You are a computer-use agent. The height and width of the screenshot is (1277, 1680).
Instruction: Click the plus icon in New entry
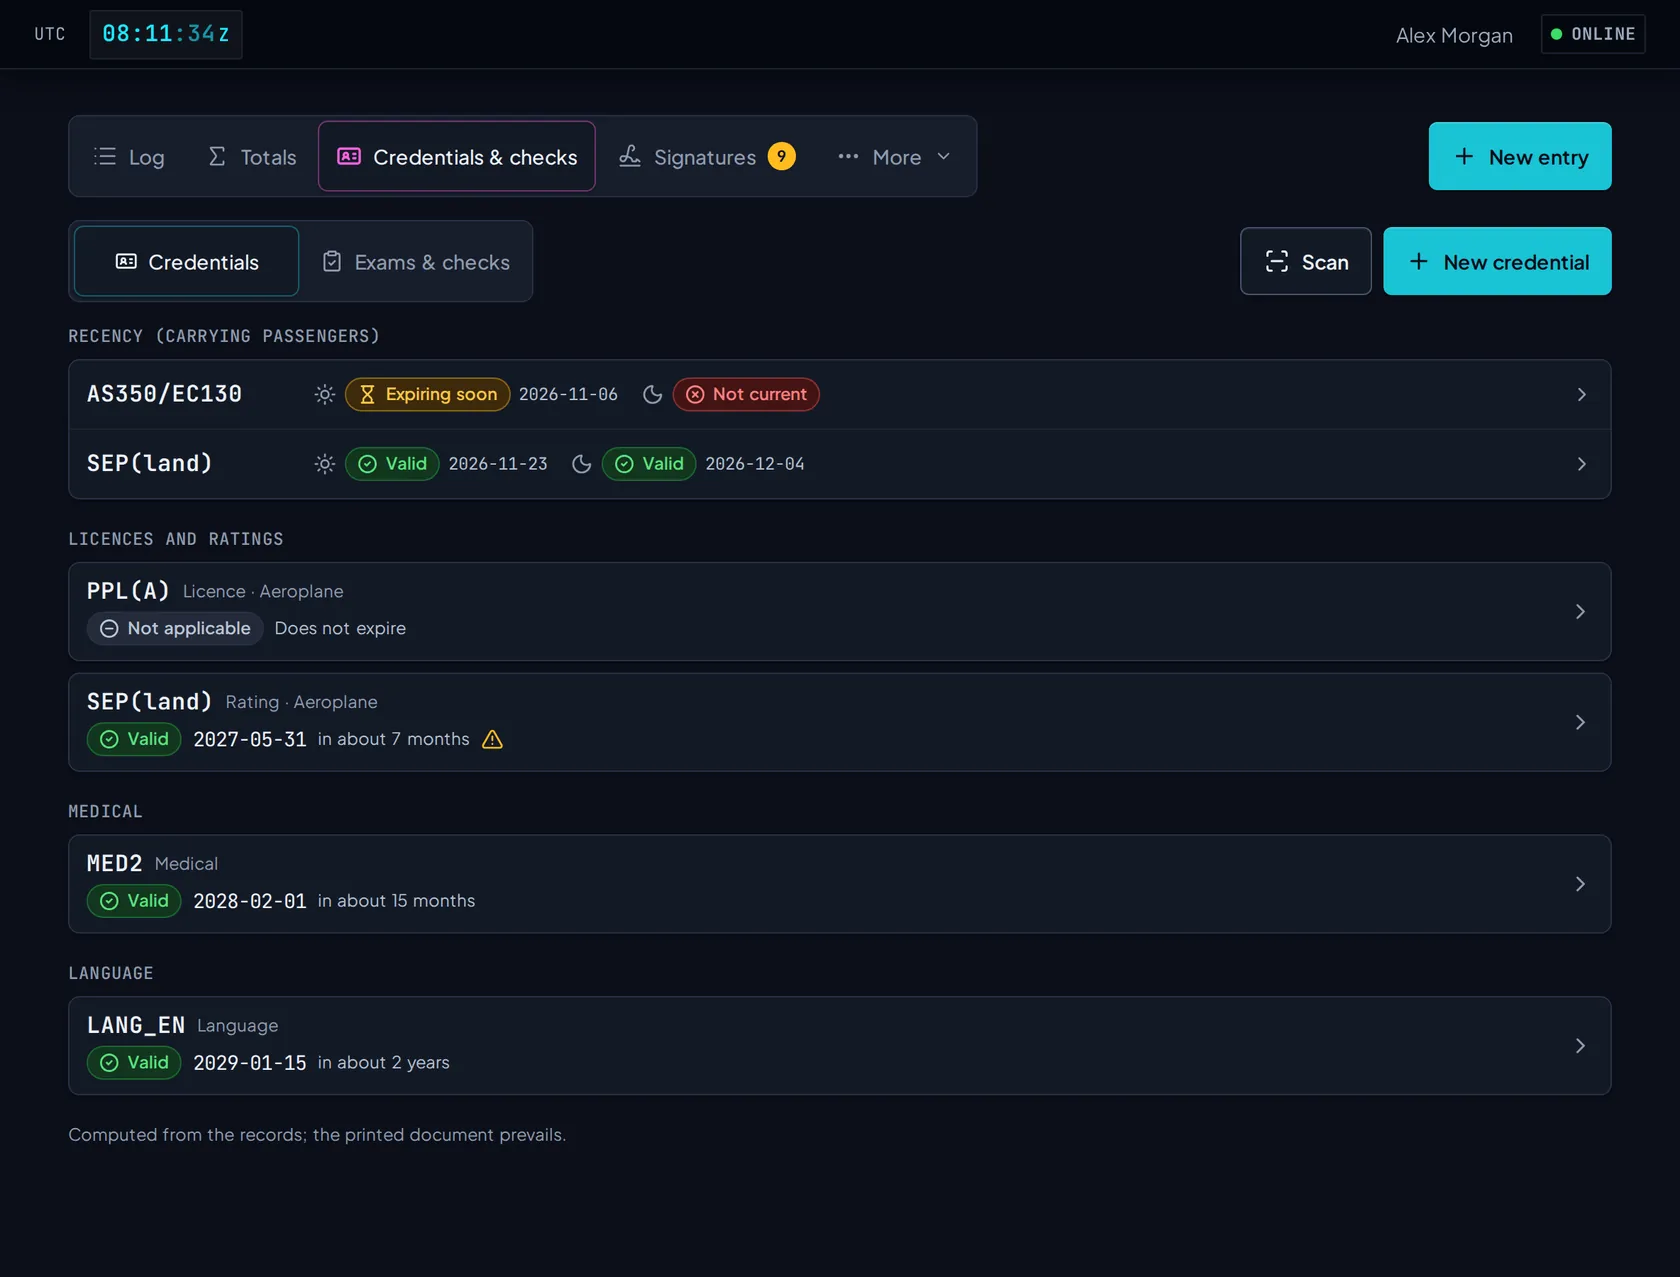(1464, 156)
